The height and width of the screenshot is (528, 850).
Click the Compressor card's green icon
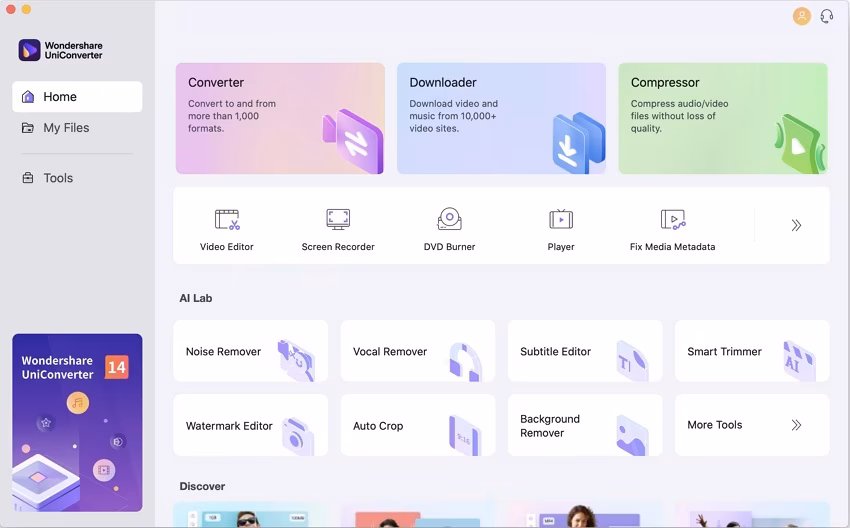pyautogui.click(x=800, y=144)
